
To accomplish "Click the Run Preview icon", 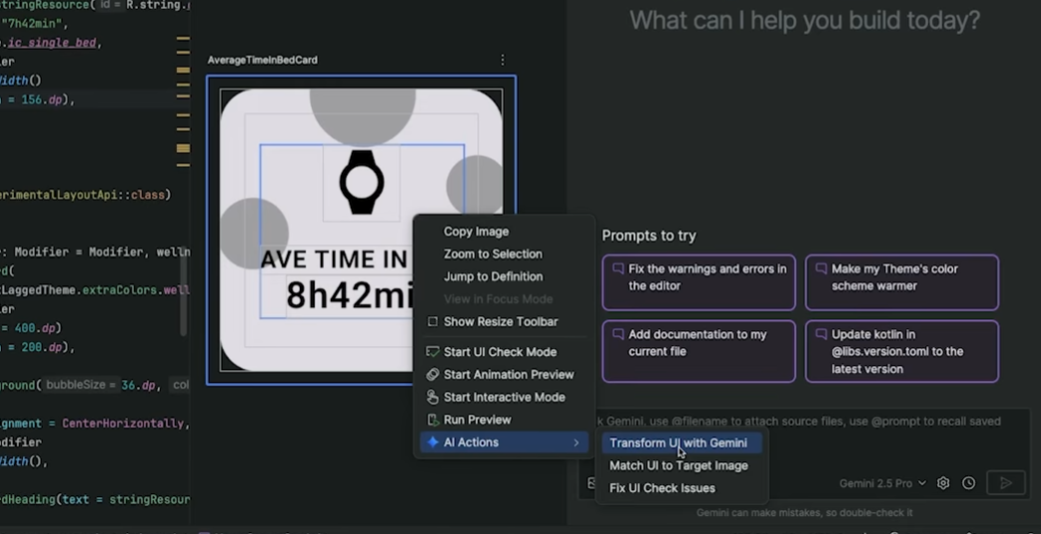I will [433, 420].
